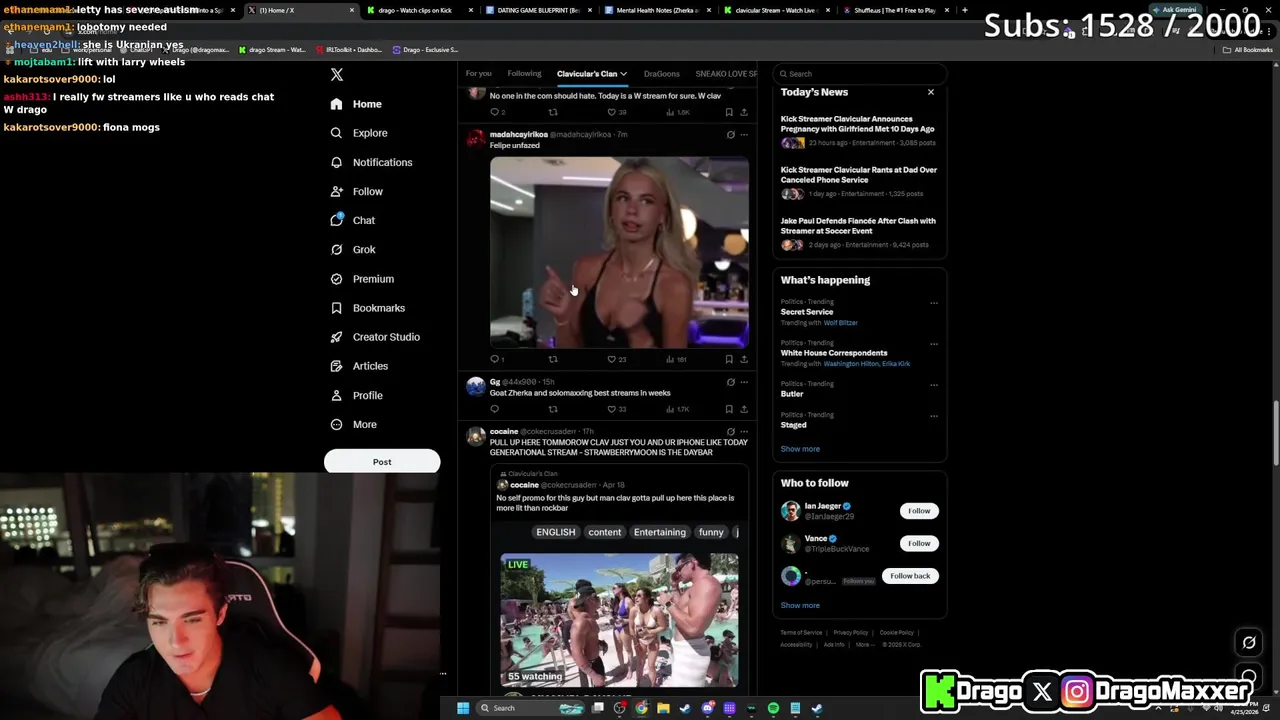
Task: Click Grok icon on madahcayirikoa post
Action: pyautogui.click(x=730, y=135)
